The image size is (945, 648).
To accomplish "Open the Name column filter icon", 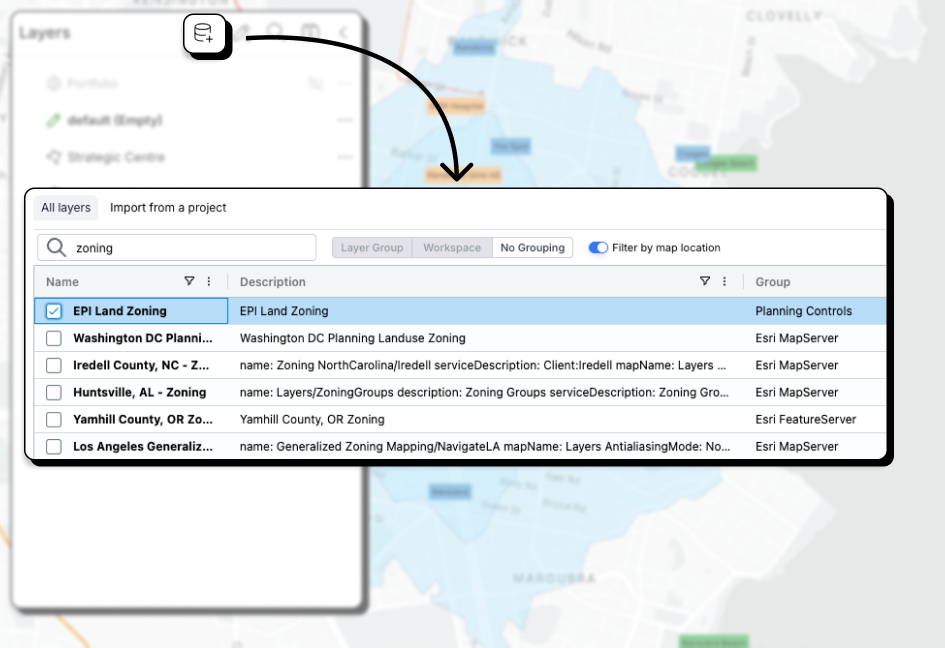I will pyautogui.click(x=189, y=282).
